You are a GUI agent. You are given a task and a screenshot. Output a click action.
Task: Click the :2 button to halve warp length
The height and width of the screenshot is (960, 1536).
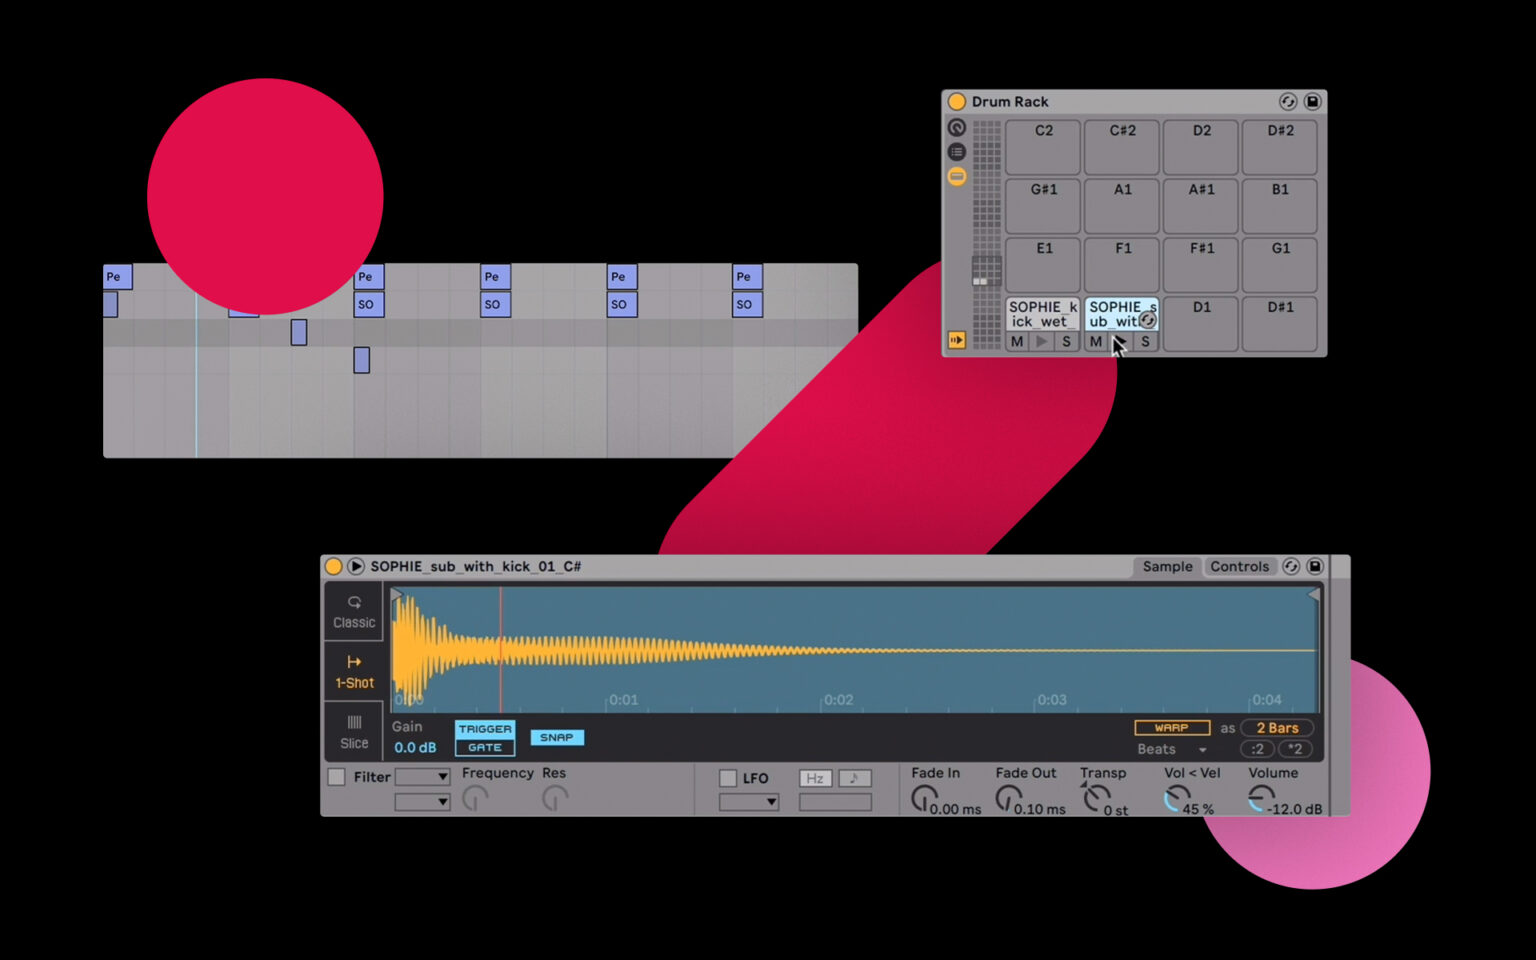(1256, 749)
